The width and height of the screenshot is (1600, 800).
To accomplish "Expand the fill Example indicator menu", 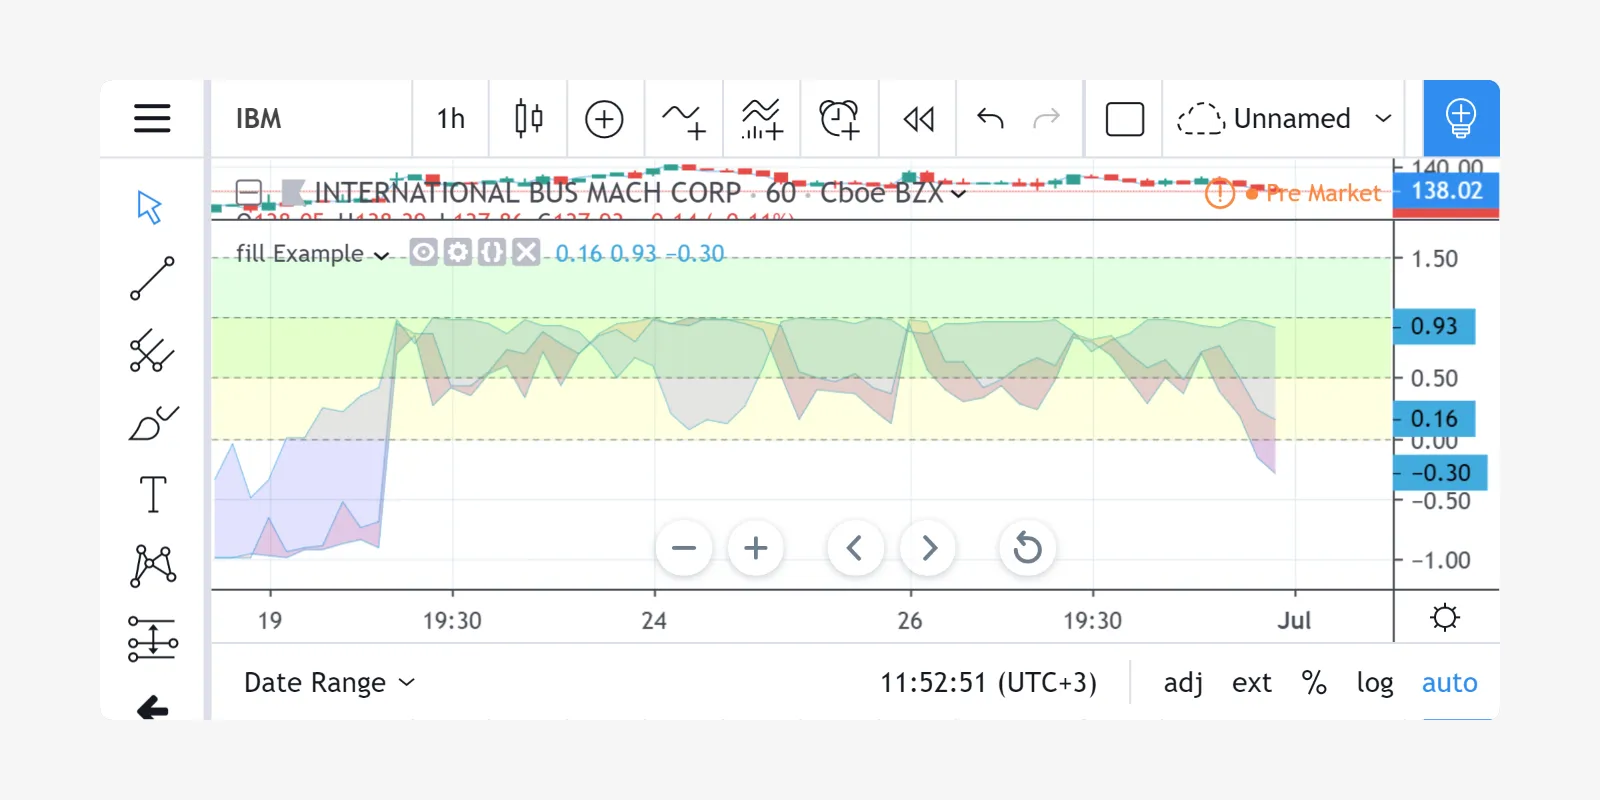I will 311,254.
